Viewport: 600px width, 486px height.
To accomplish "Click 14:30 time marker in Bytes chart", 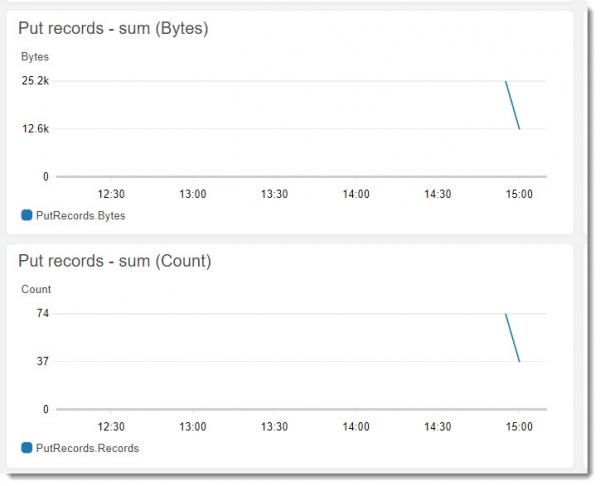I will pyautogui.click(x=437, y=194).
